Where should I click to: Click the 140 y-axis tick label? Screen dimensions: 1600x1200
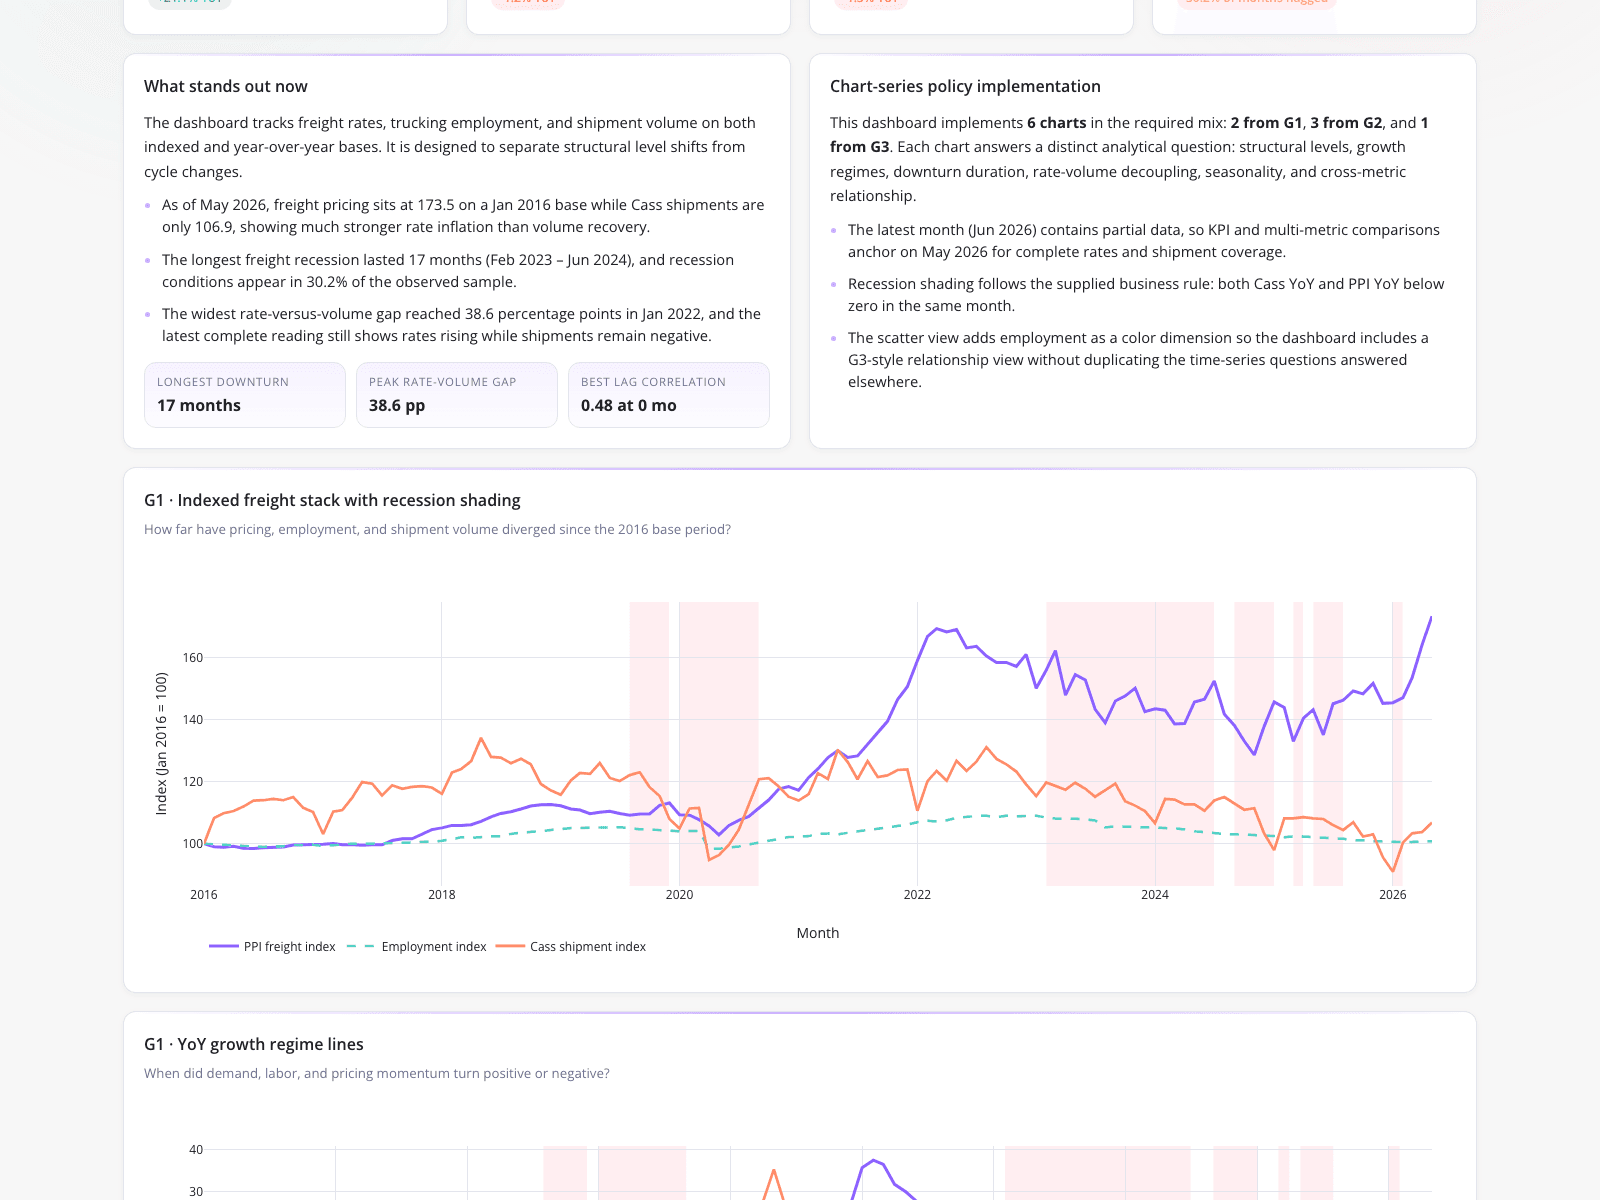click(x=193, y=720)
